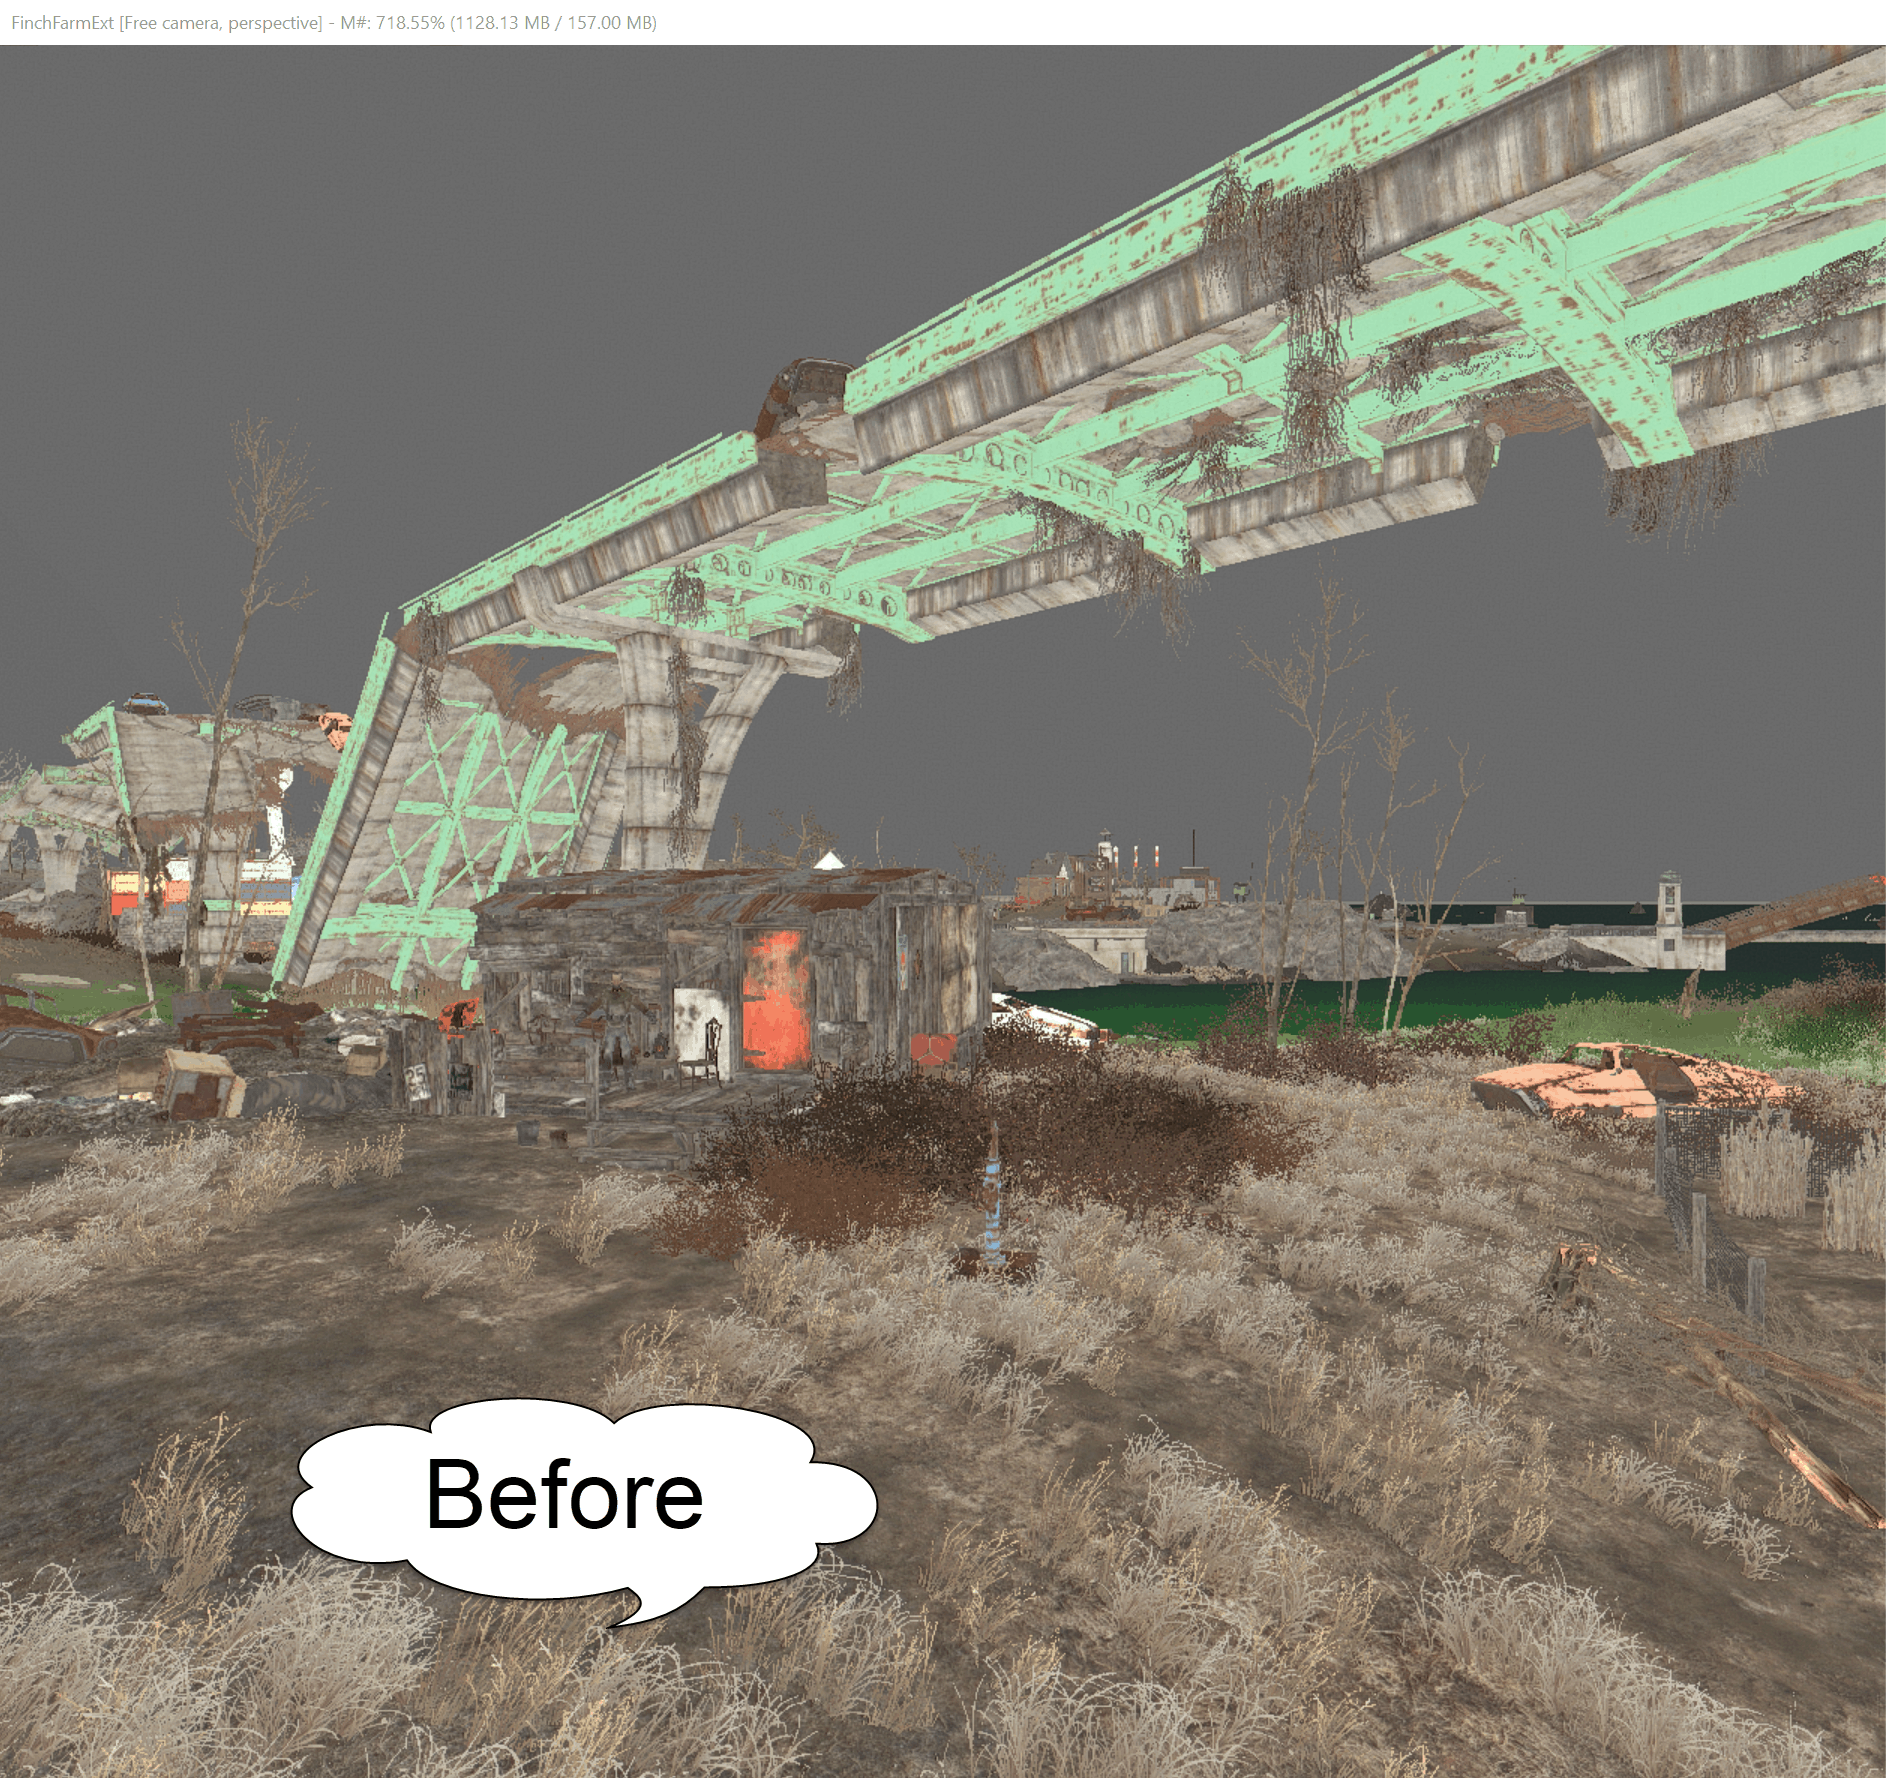Select the white tent peak behind the shack roof

pyautogui.click(x=829, y=859)
